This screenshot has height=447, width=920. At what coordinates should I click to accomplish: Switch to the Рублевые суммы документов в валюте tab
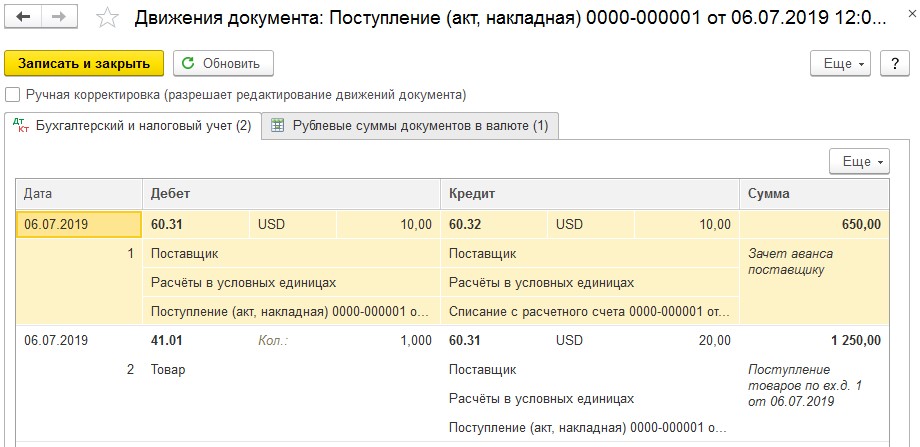[410, 126]
